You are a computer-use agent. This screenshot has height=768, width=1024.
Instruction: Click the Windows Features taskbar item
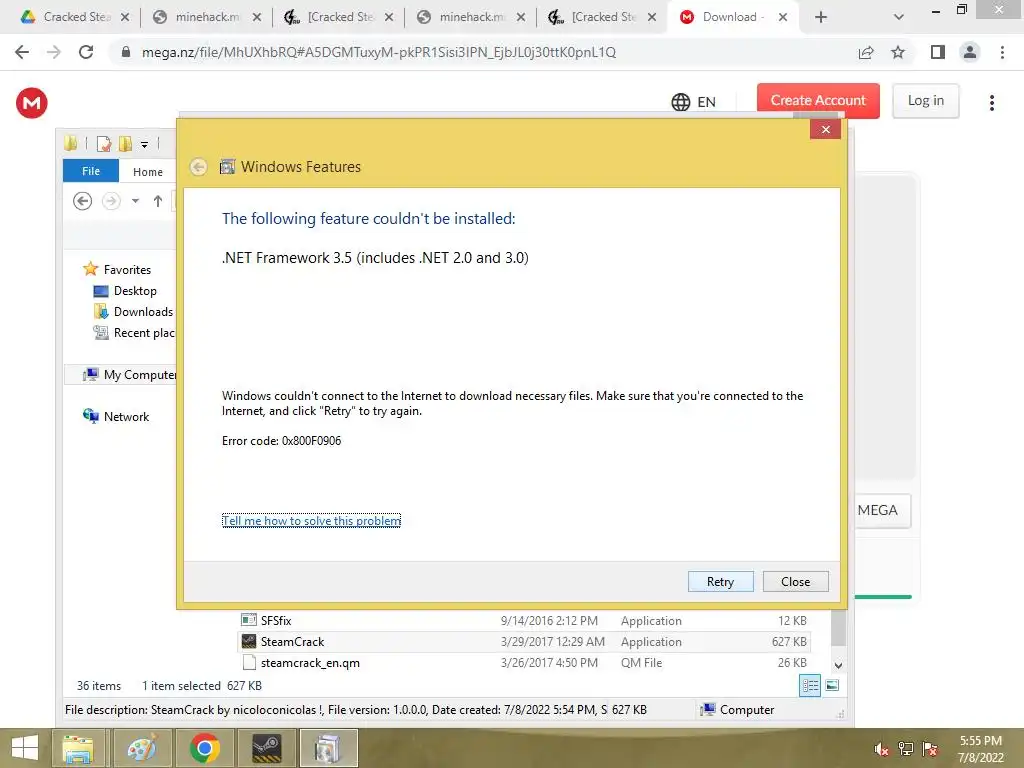328,748
